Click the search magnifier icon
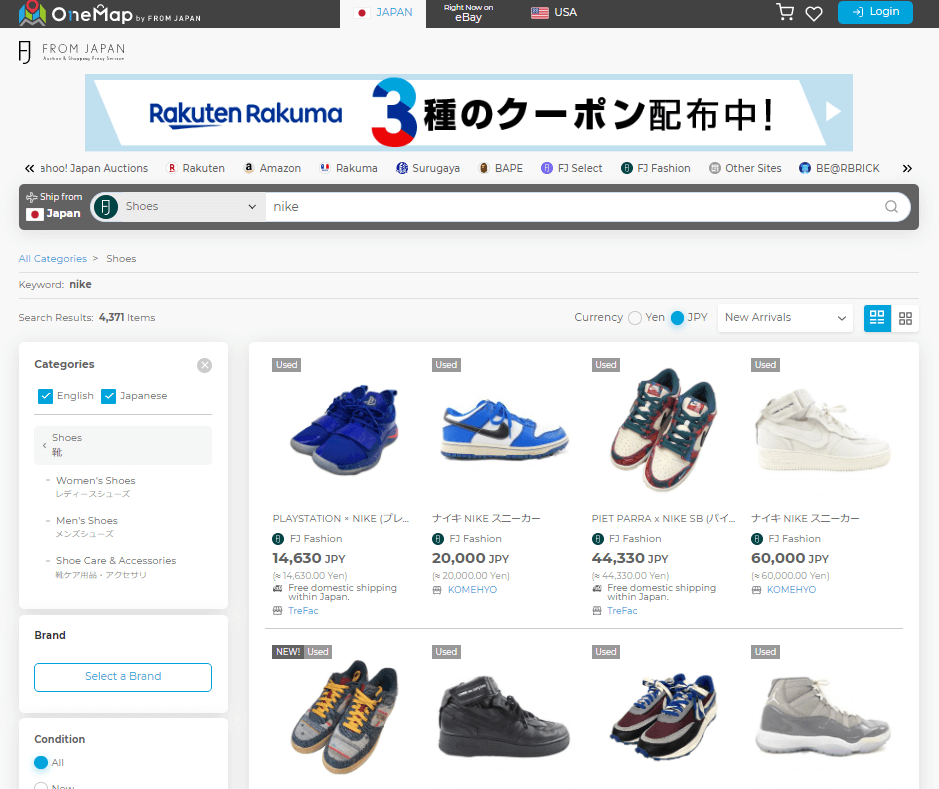 pyautogui.click(x=891, y=207)
